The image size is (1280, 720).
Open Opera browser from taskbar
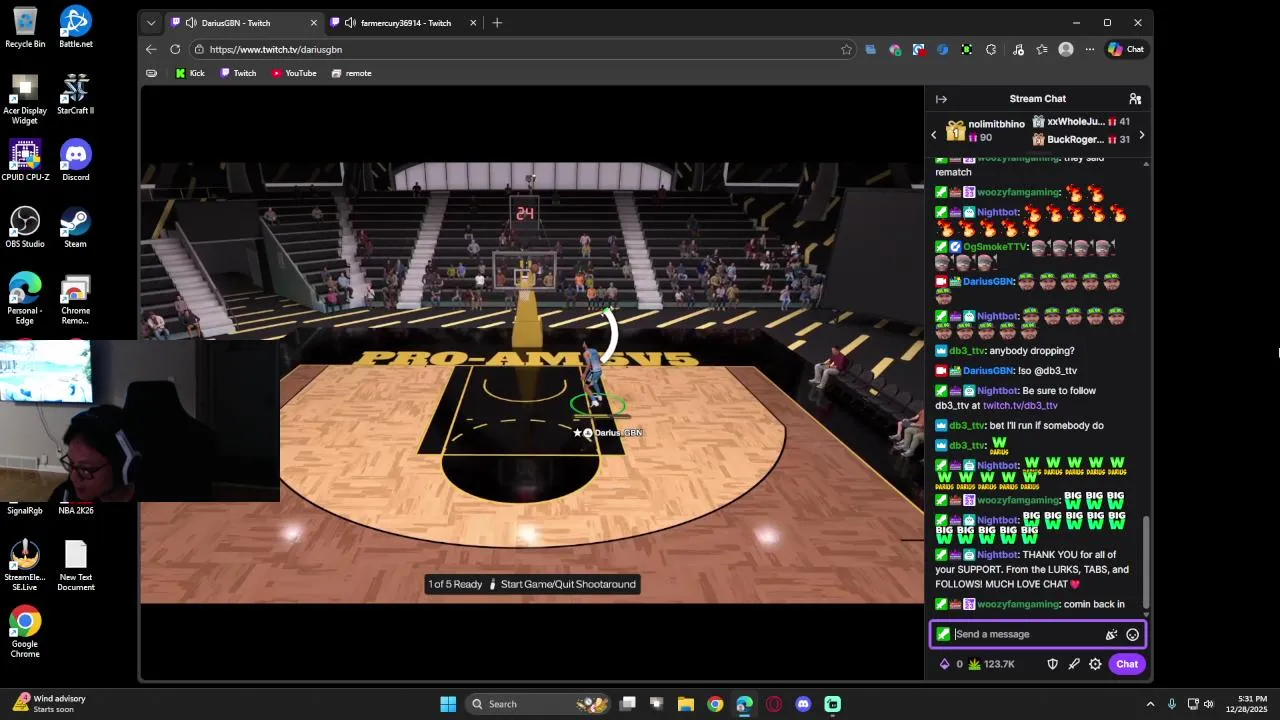tap(774, 704)
